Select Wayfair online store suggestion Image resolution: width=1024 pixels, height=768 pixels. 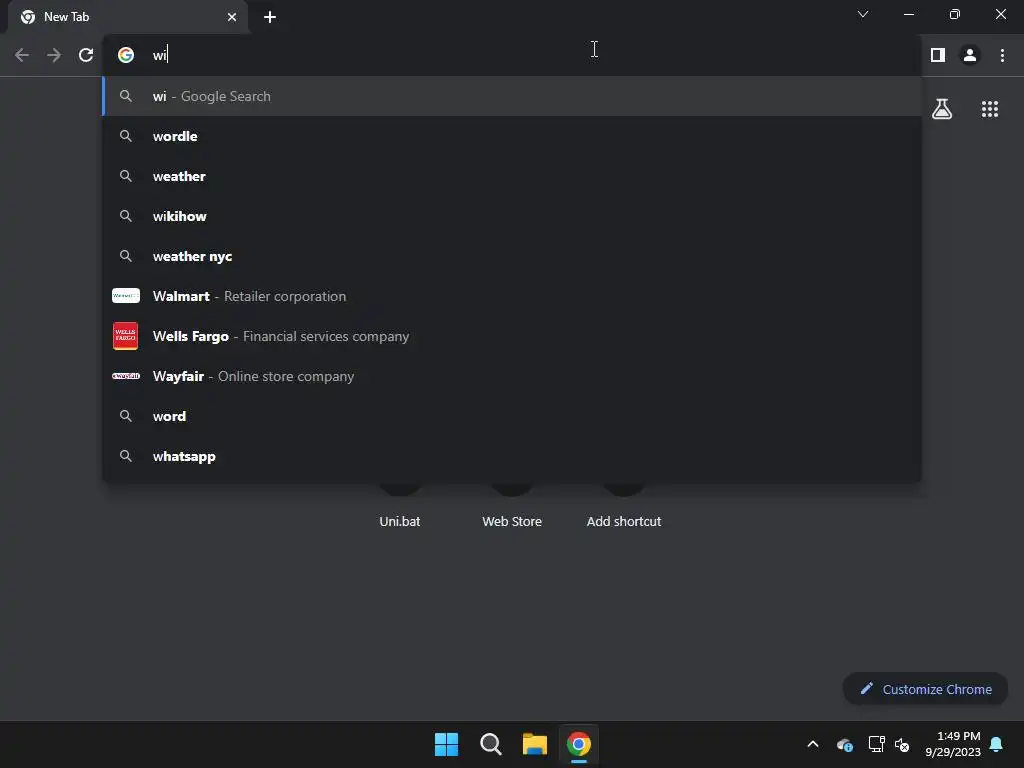(x=512, y=376)
